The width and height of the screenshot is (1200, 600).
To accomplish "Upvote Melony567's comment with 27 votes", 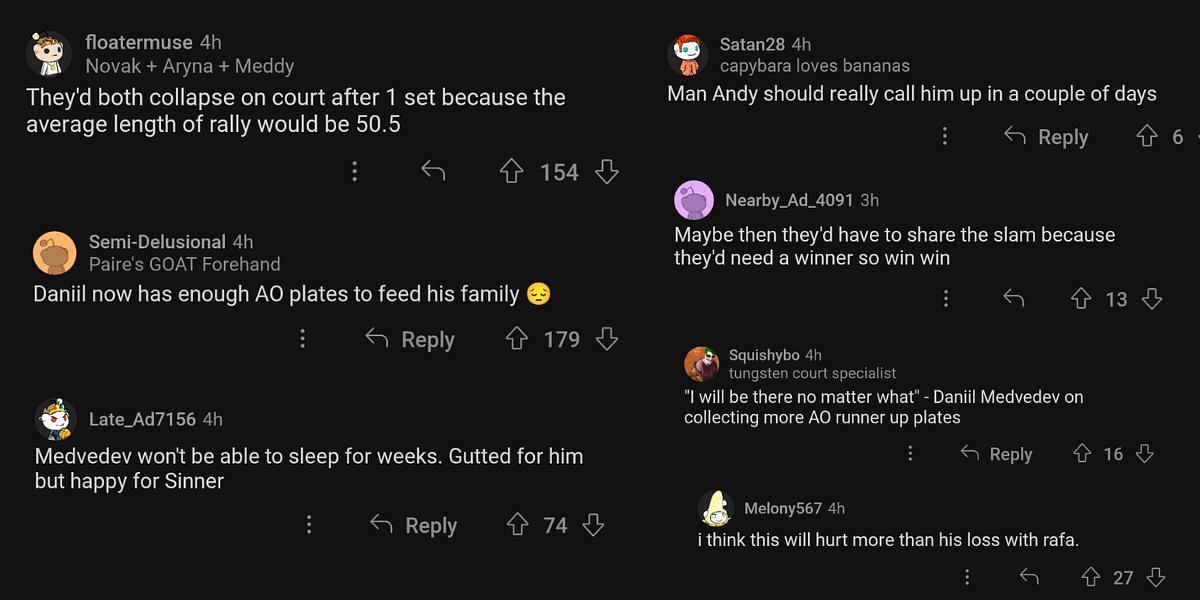I will [1091, 577].
